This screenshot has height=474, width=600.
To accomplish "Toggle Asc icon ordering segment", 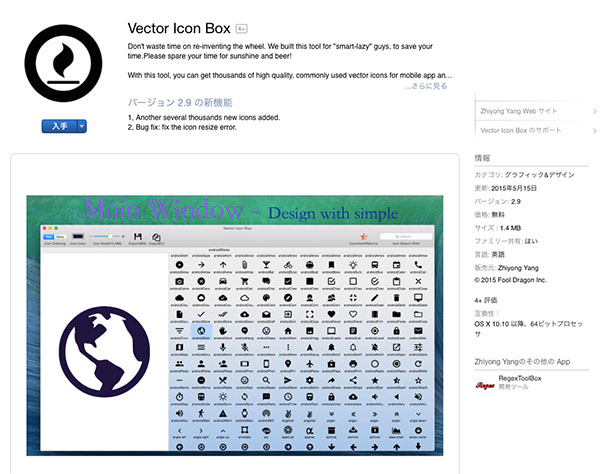I will [x=49, y=237].
